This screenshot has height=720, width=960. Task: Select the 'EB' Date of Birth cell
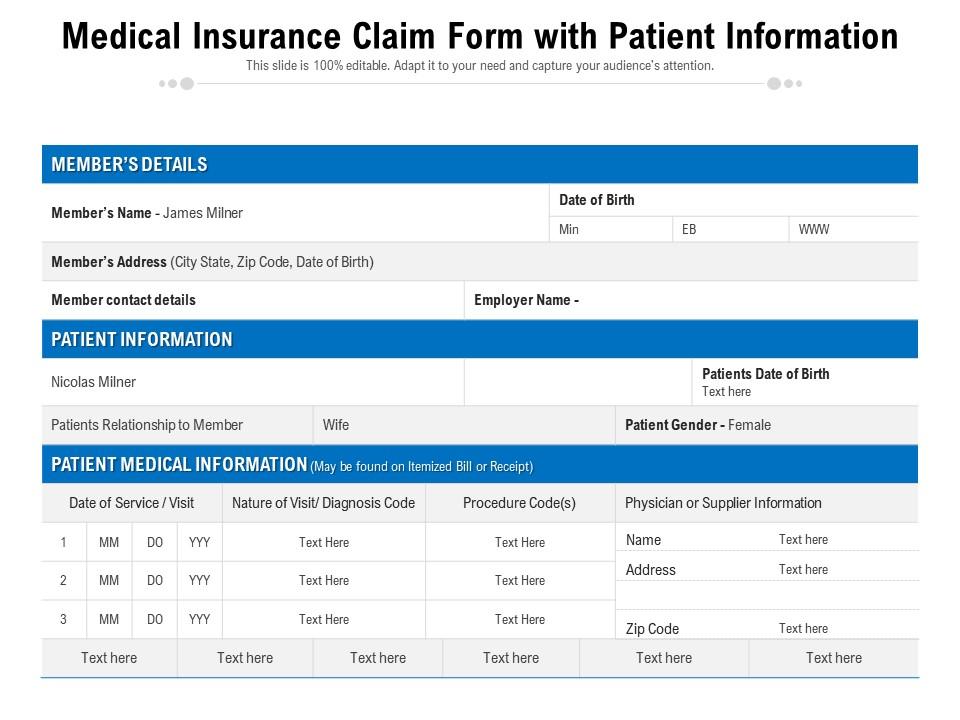(689, 230)
